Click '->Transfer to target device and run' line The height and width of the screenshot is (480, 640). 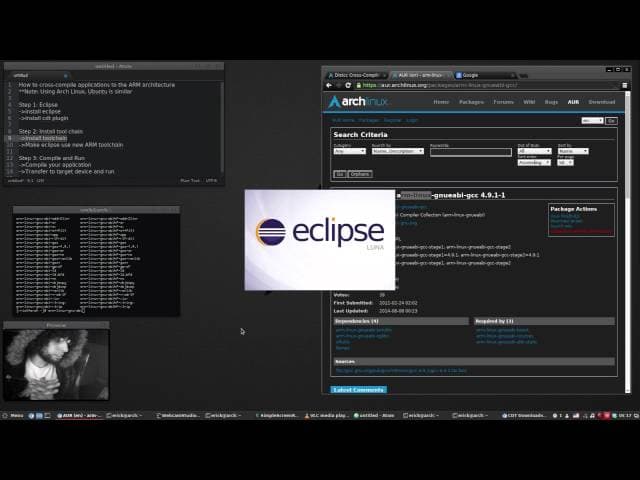(x=66, y=171)
